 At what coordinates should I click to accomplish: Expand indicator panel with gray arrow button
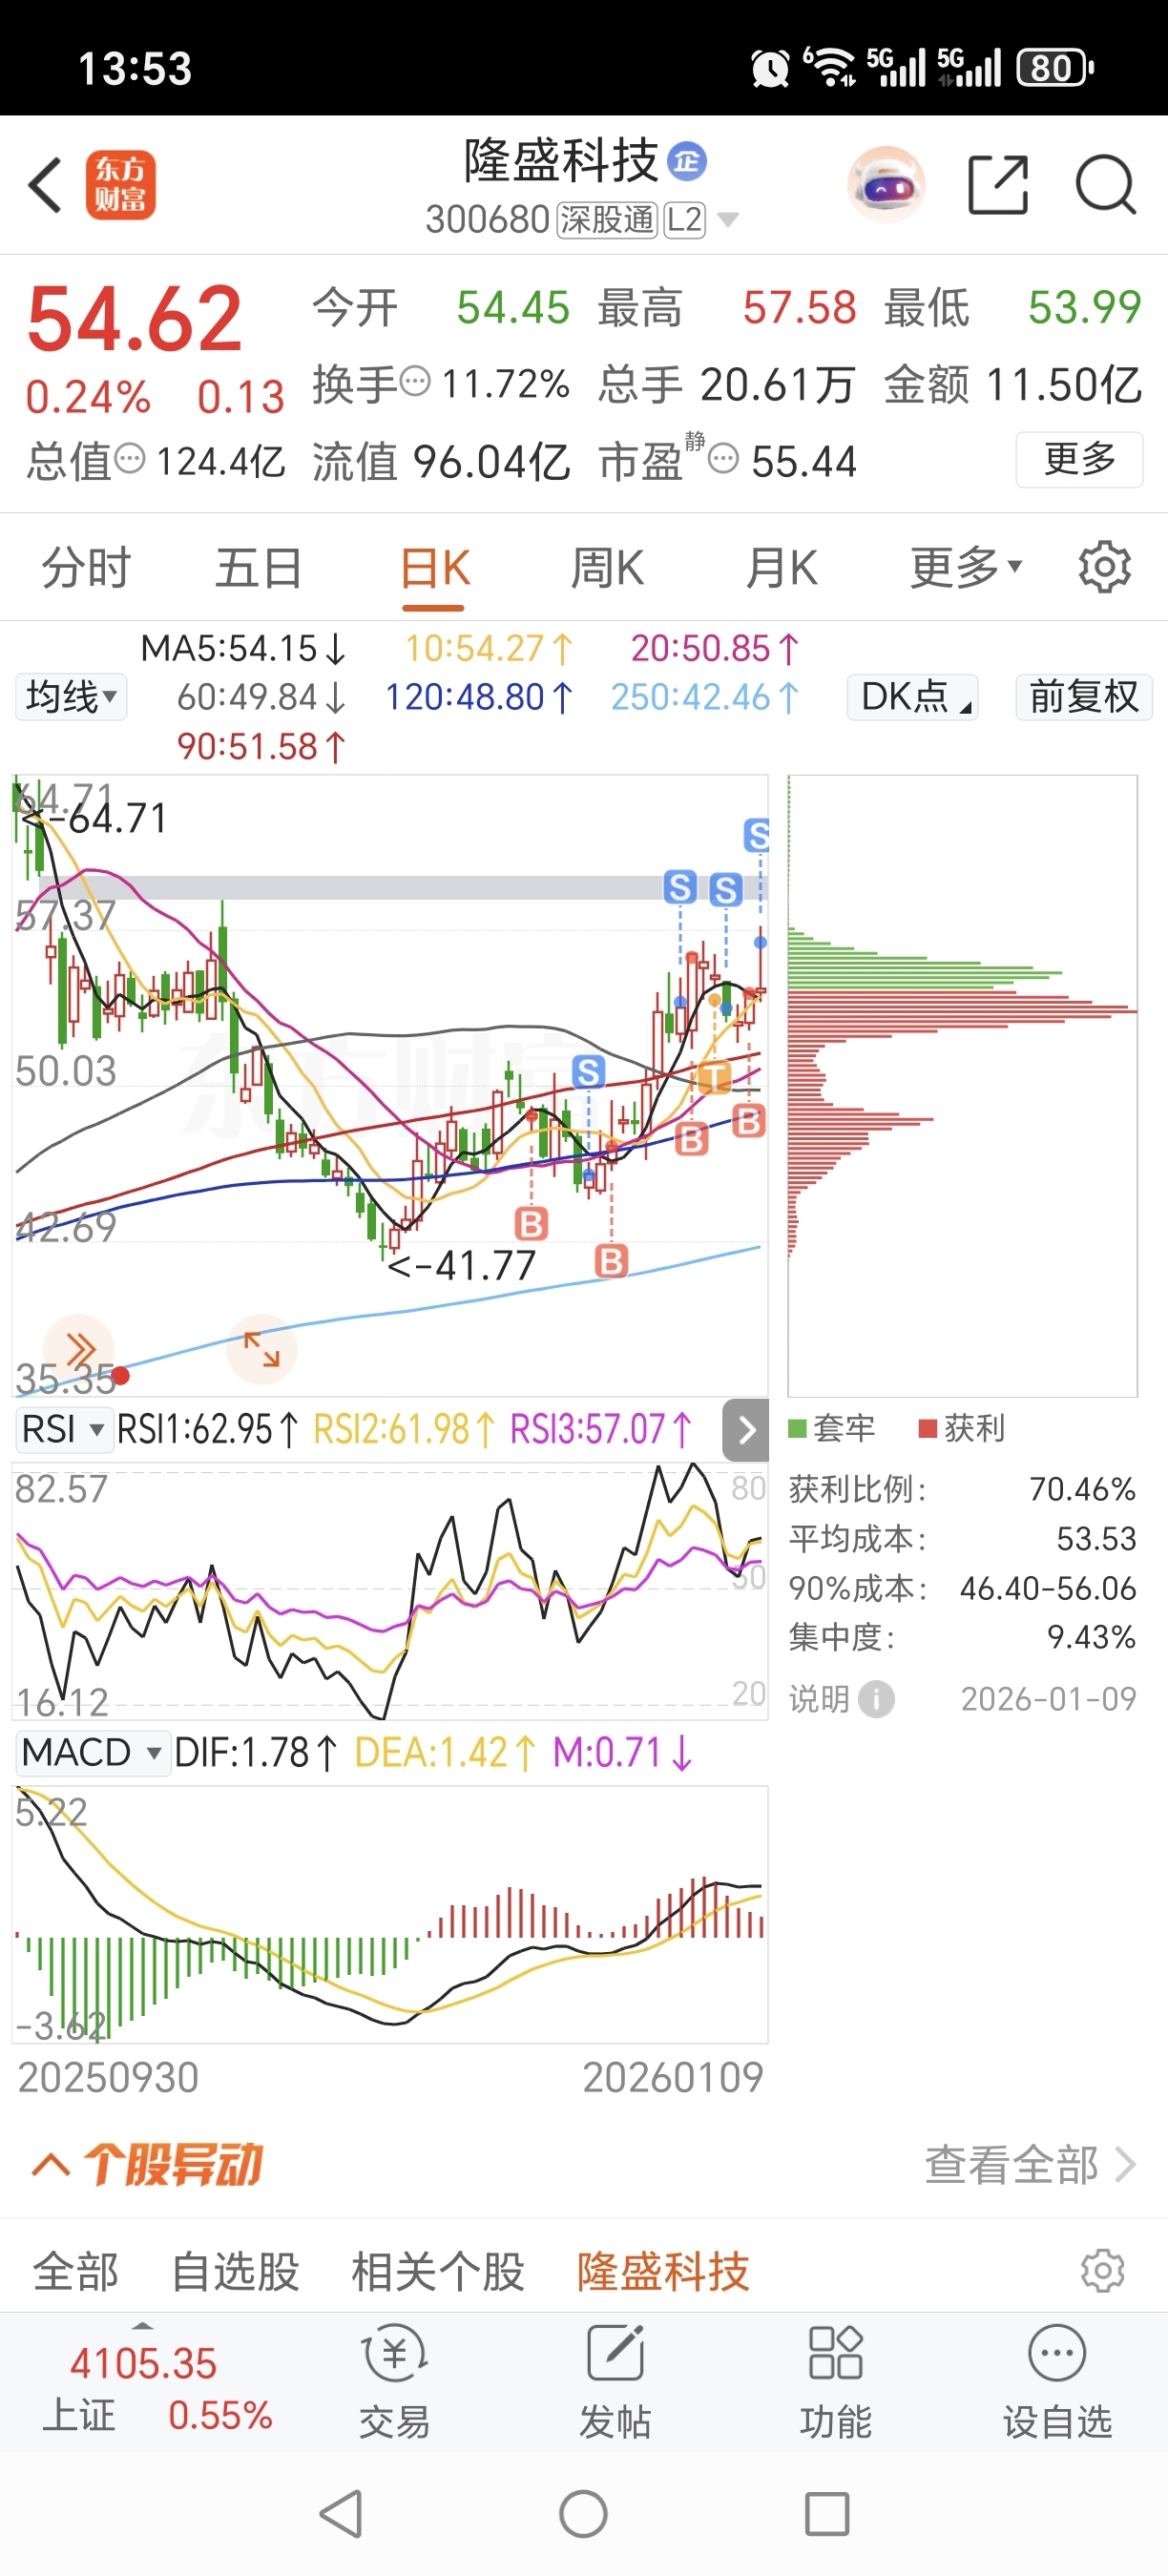tap(746, 1430)
